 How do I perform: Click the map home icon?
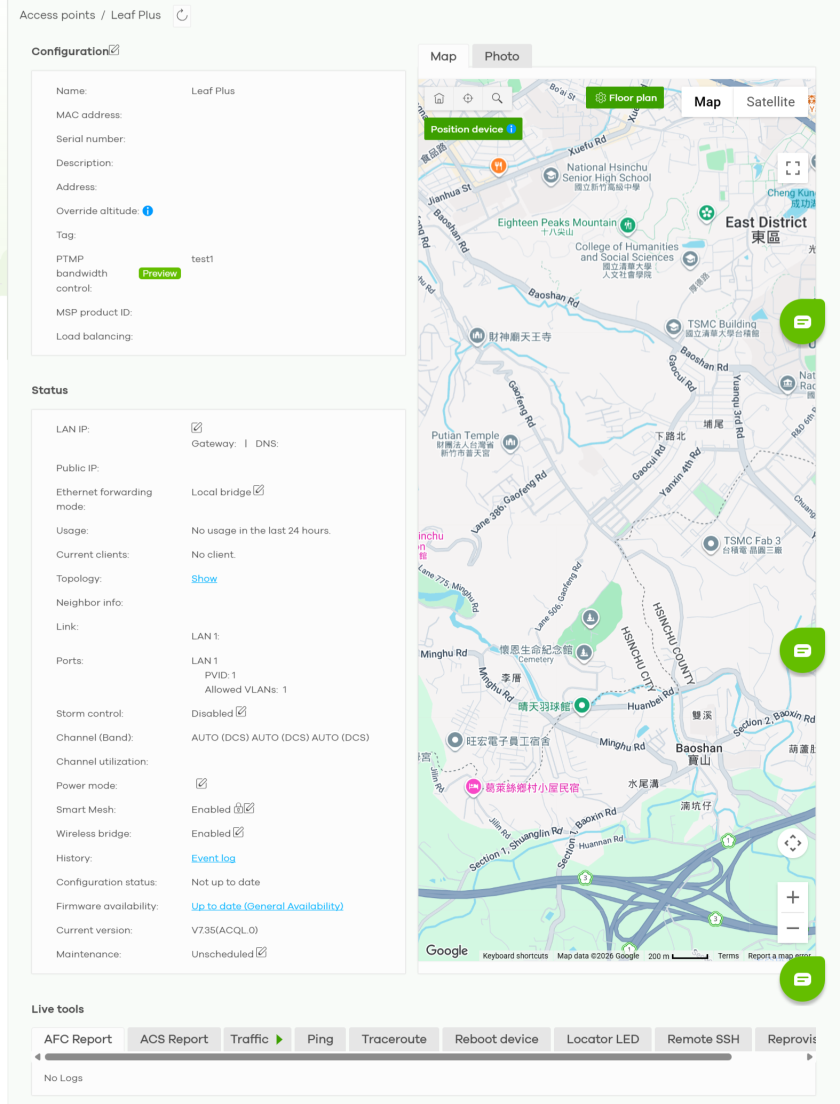(x=439, y=99)
